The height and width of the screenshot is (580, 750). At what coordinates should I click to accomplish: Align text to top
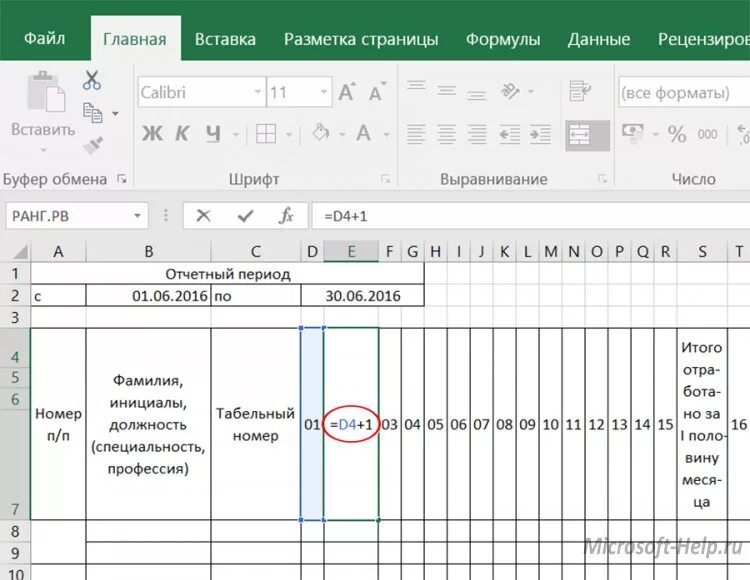coord(416,86)
